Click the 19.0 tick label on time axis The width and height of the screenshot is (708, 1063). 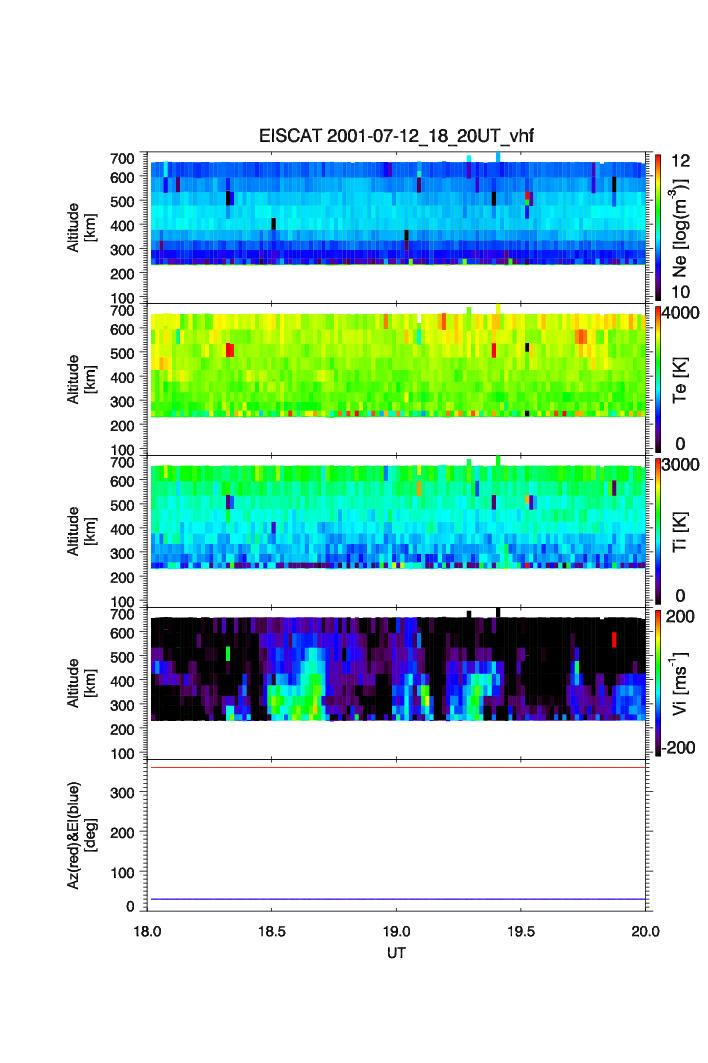pos(397,930)
